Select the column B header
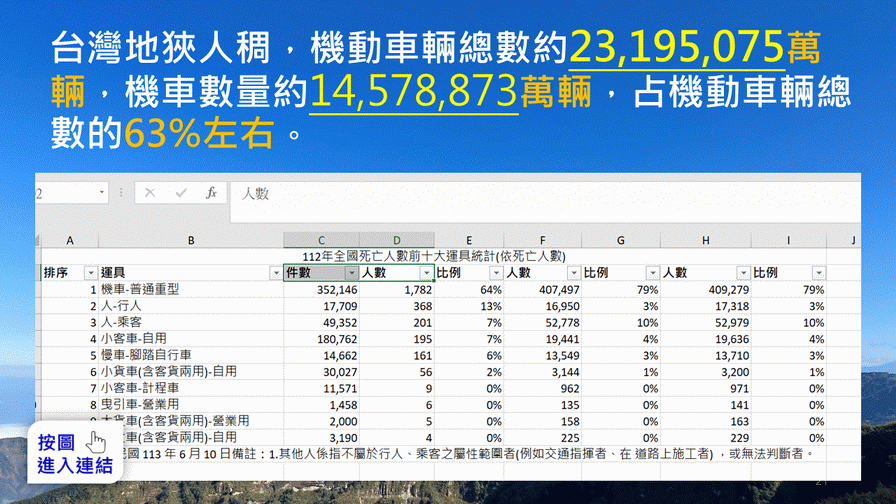The width and height of the screenshot is (896, 504). pos(190,240)
